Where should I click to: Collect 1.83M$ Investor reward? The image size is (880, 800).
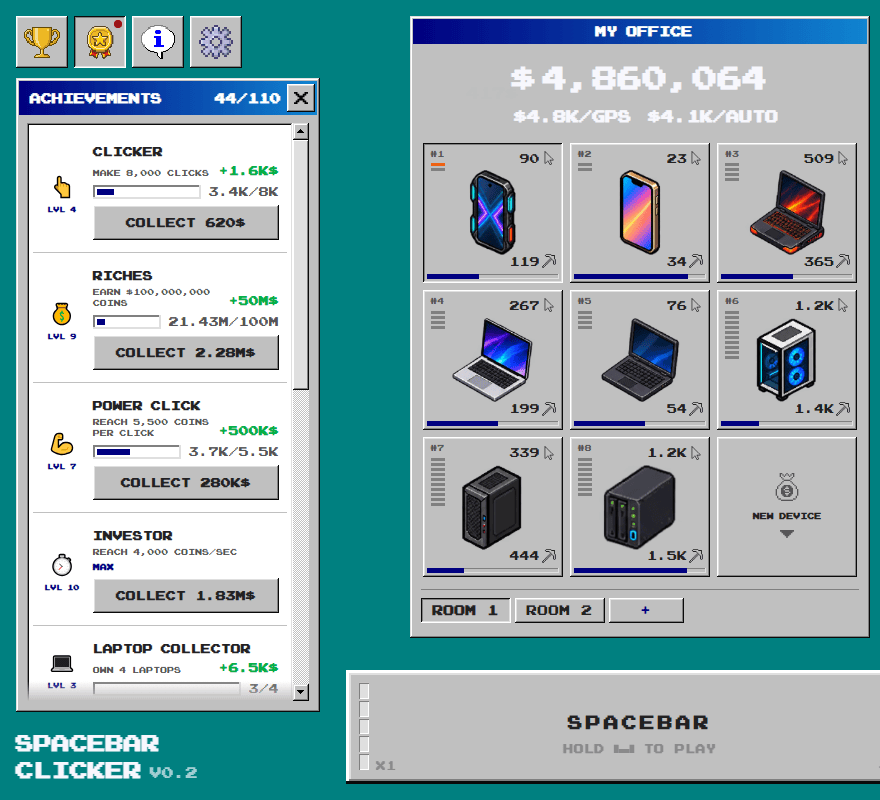(x=186, y=596)
